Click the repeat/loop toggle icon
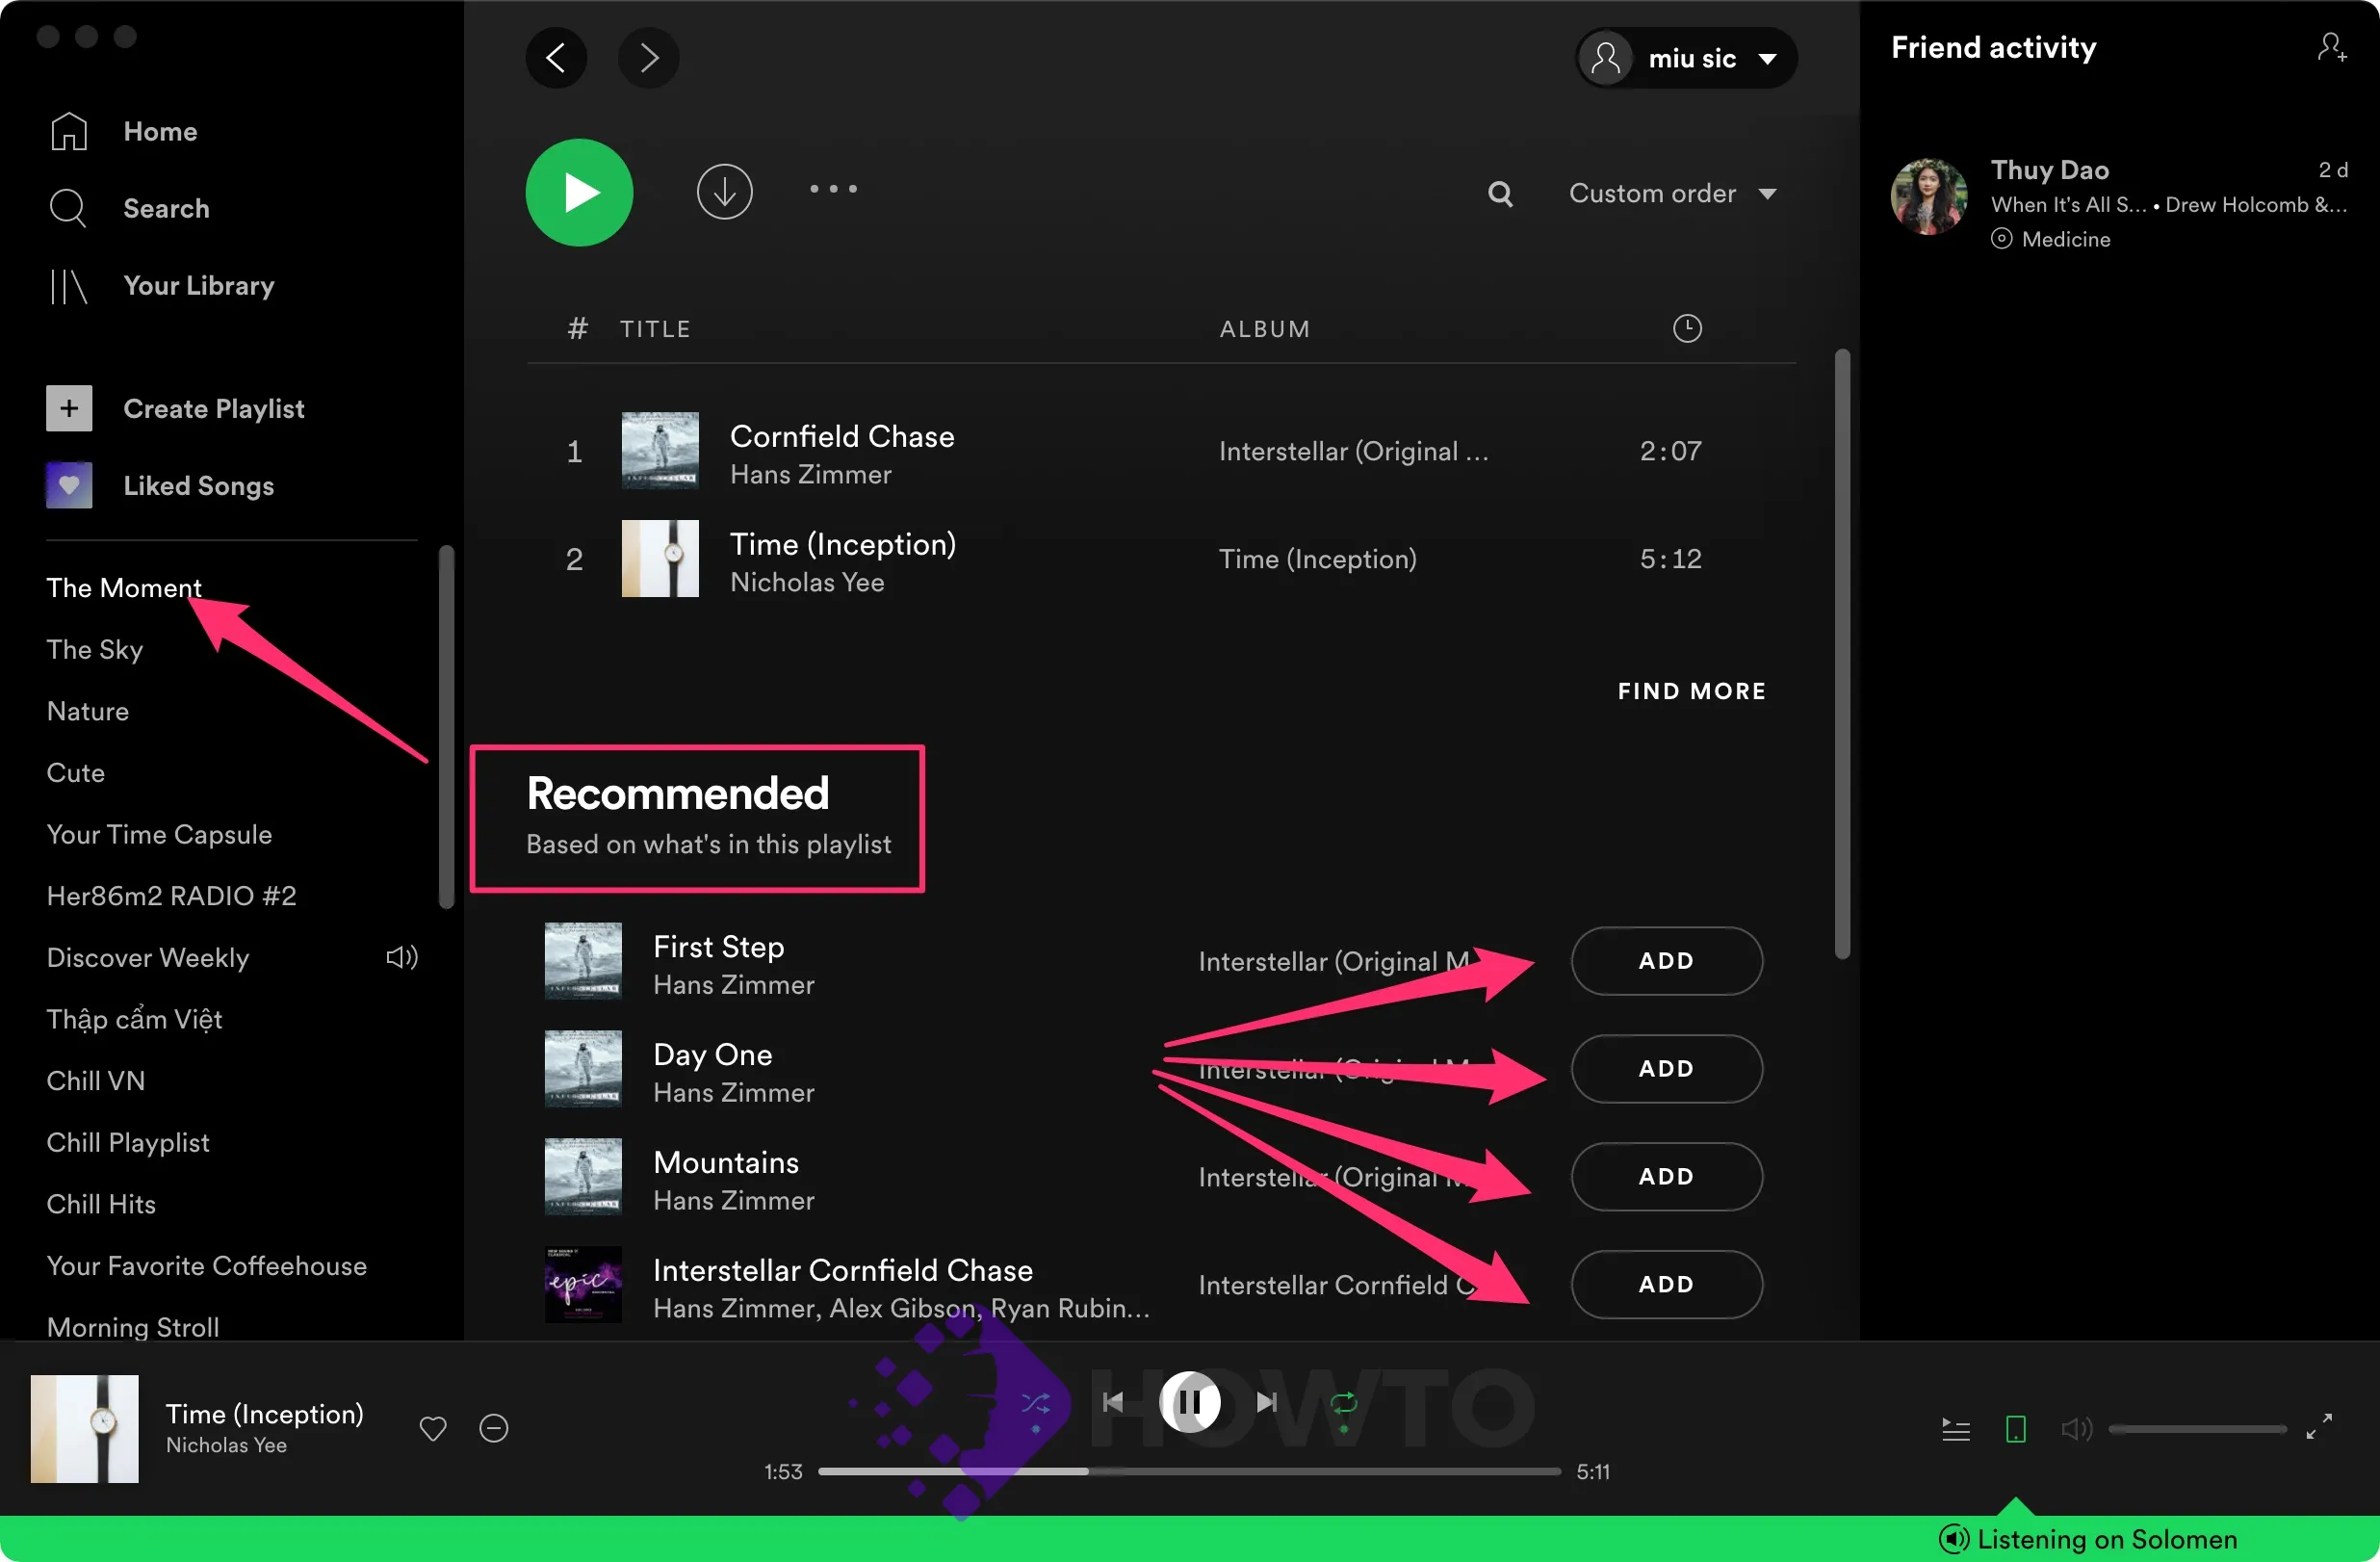This screenshot has width=2380, height=1562. tap(1343, 1400)
